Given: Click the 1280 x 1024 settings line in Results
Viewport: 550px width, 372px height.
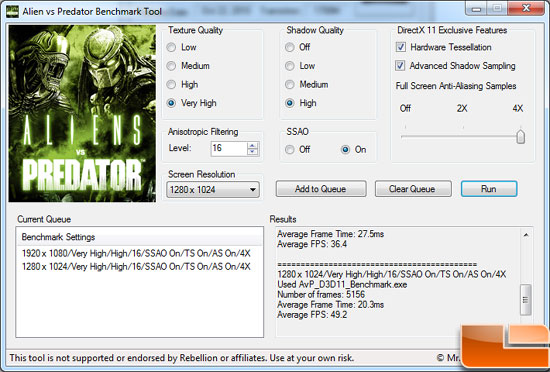Looking at the screenshot, I should tap(391, 274).
